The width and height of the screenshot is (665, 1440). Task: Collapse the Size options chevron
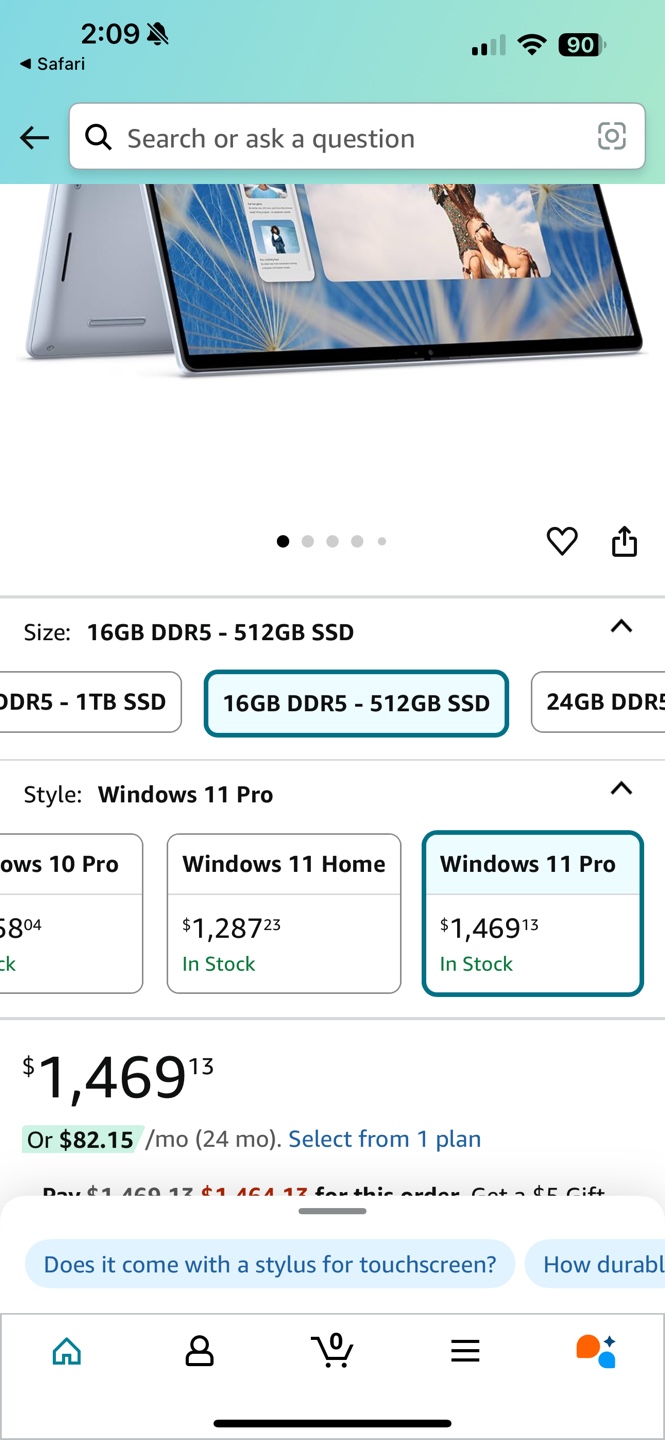(x=621, y=626)
